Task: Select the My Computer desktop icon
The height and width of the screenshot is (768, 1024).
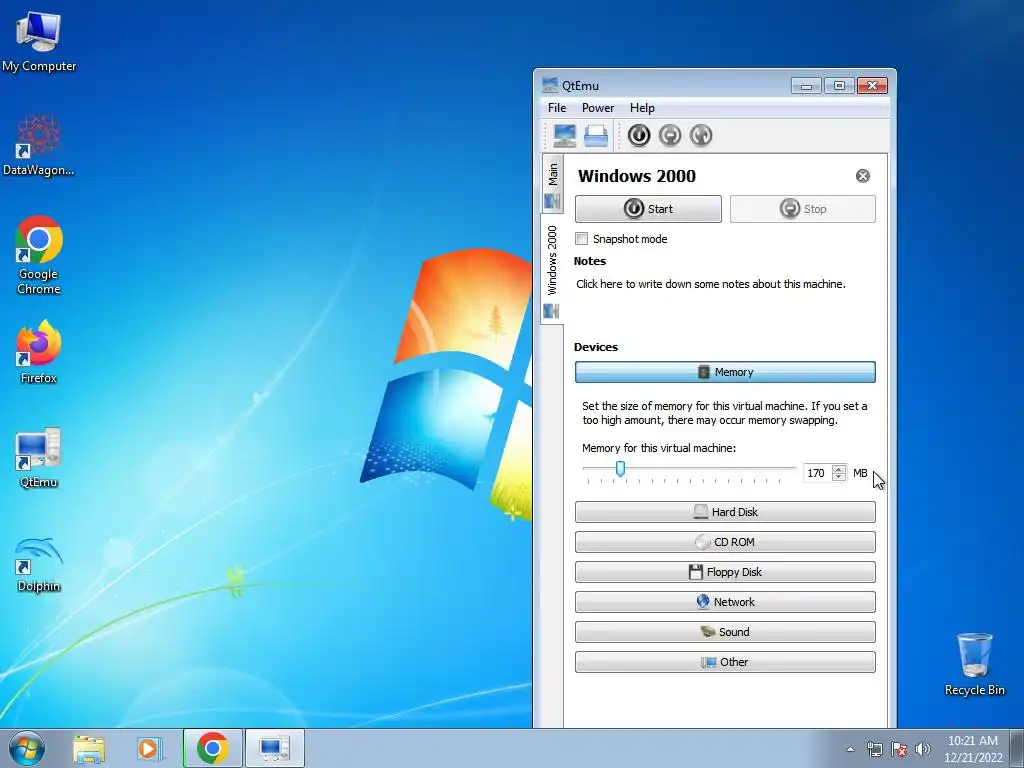Action: click(39, 42)
